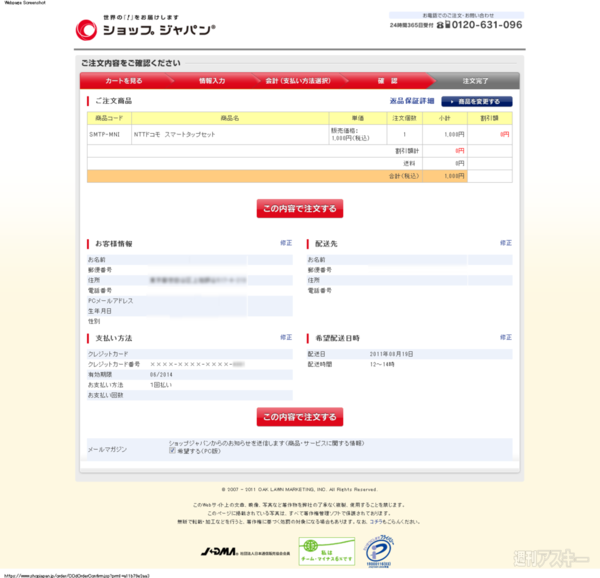Click the delivery date 2011年08月19日
Image resolution: width=600 pixels, height=578 pixels.
391,354
